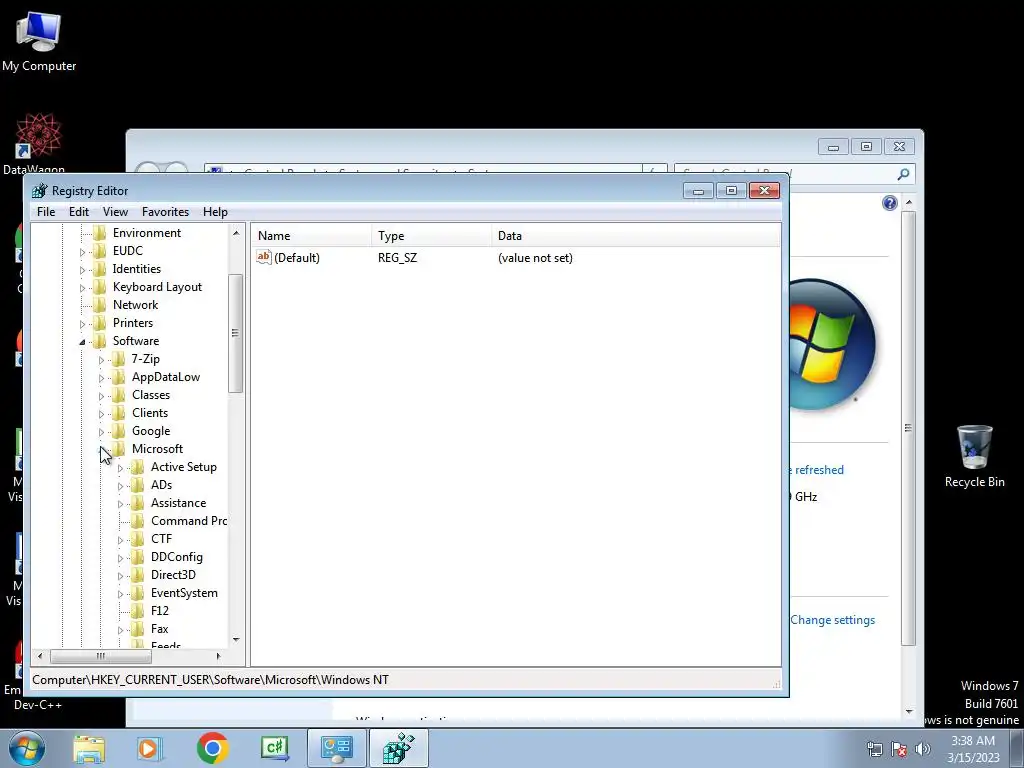Open the Favorites menu

coord(165,212)
